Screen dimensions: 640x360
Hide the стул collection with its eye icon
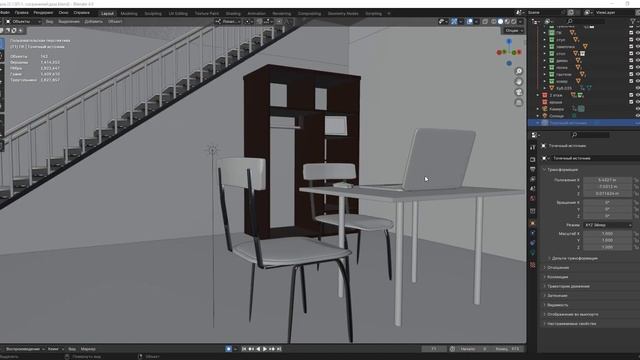point(638,40)
